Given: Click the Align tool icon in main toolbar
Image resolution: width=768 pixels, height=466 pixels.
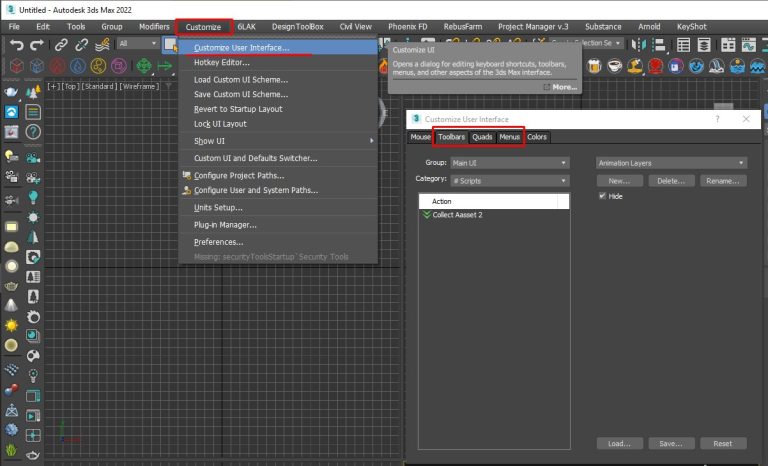Looking at the screenshot, I should pyautogui.click(x=660, y=45).
